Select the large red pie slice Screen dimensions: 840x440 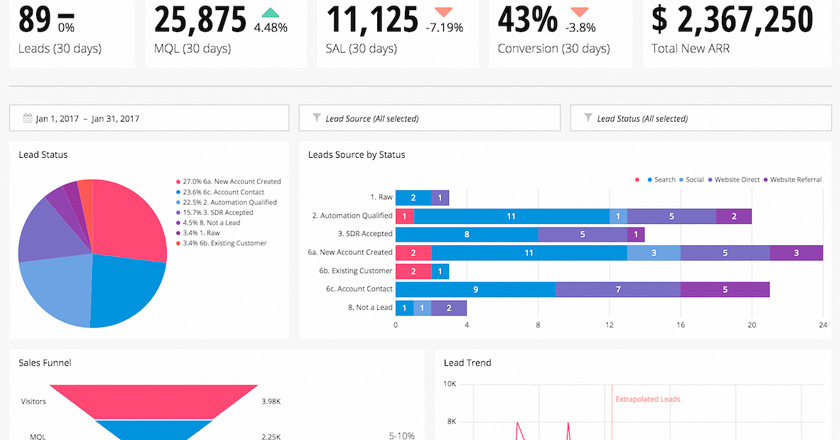[x=131, y=220]
